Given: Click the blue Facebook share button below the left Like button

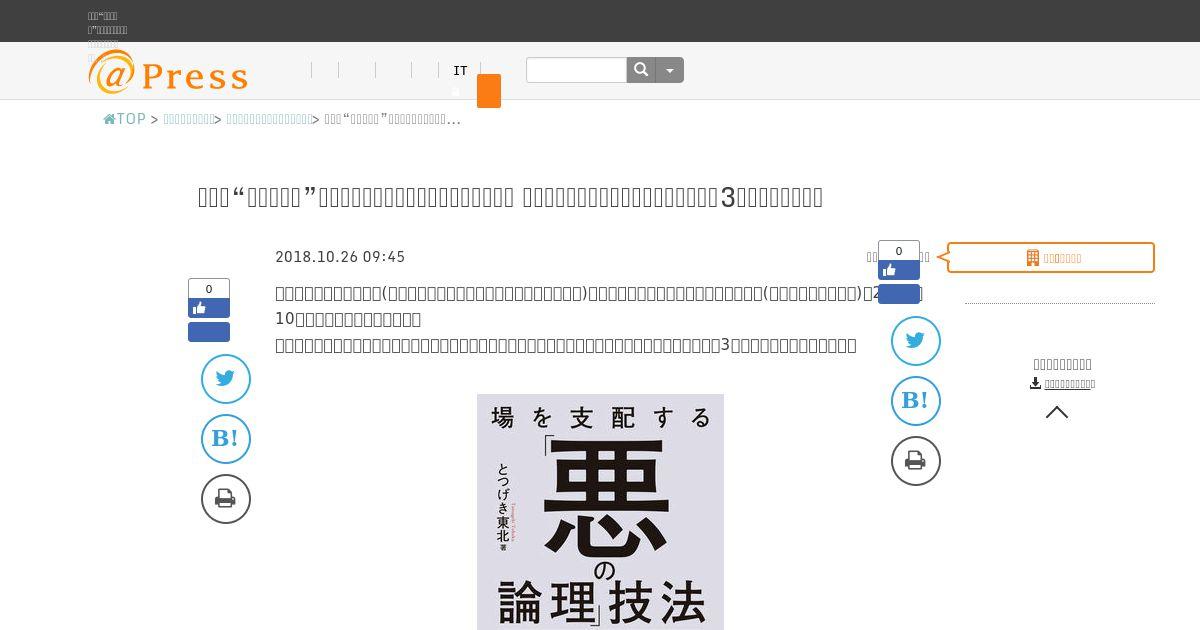Looking at the screenshot, I should tap(209, 332).
